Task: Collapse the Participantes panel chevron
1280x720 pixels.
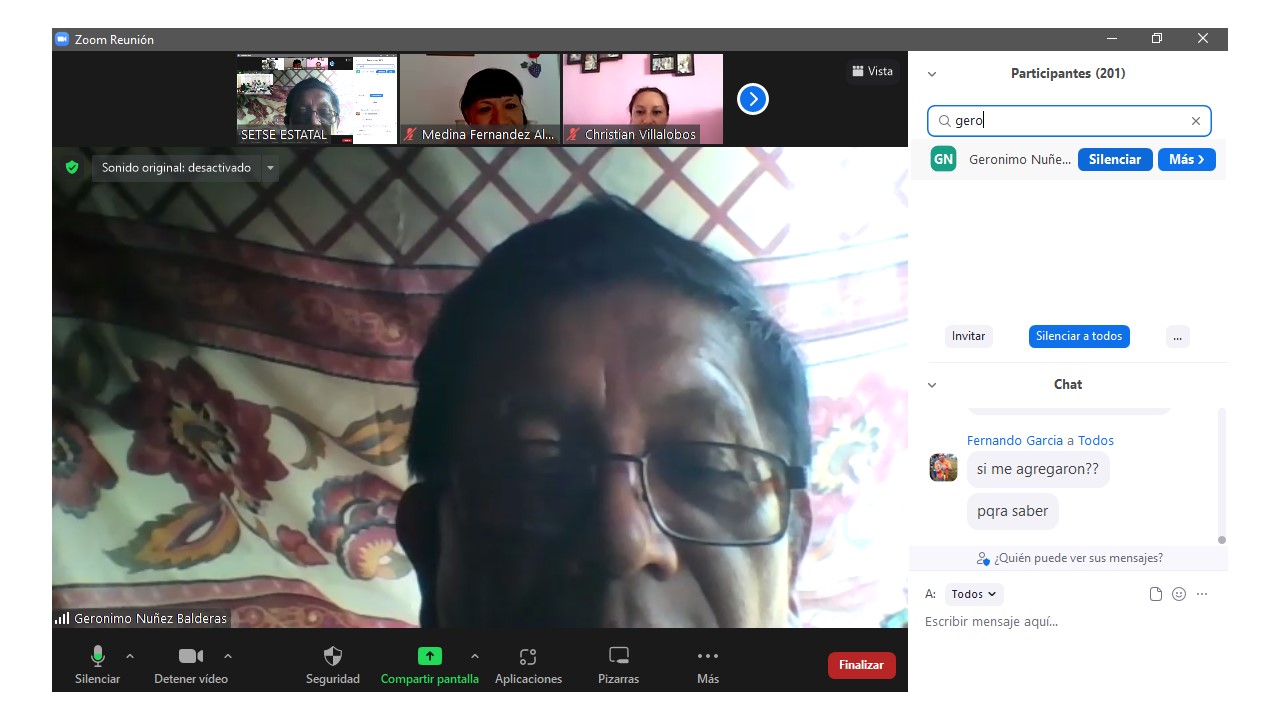Action: [x=932, y=74]
